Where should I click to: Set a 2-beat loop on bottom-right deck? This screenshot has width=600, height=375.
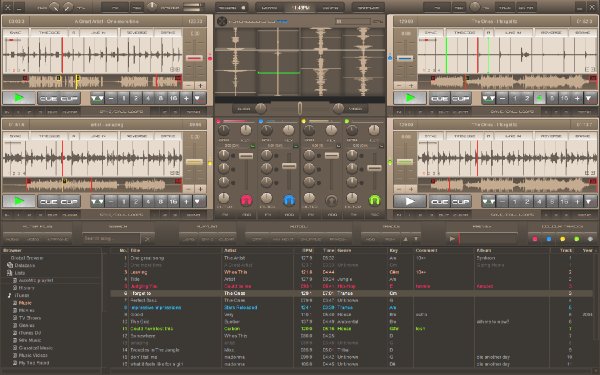(x=527, y=201)
